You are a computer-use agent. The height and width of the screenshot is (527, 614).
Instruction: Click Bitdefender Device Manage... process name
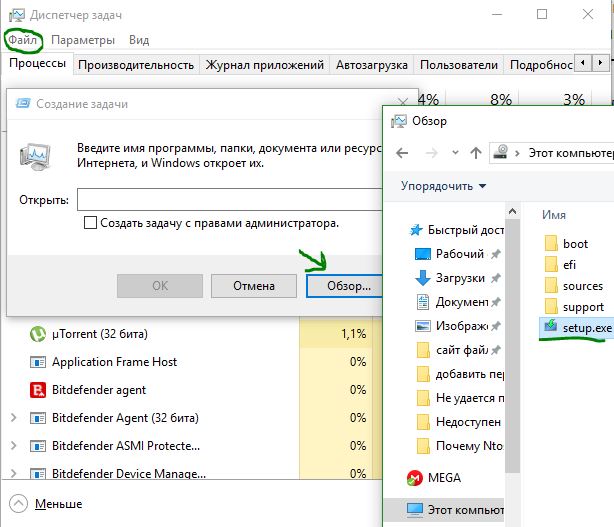129,473
